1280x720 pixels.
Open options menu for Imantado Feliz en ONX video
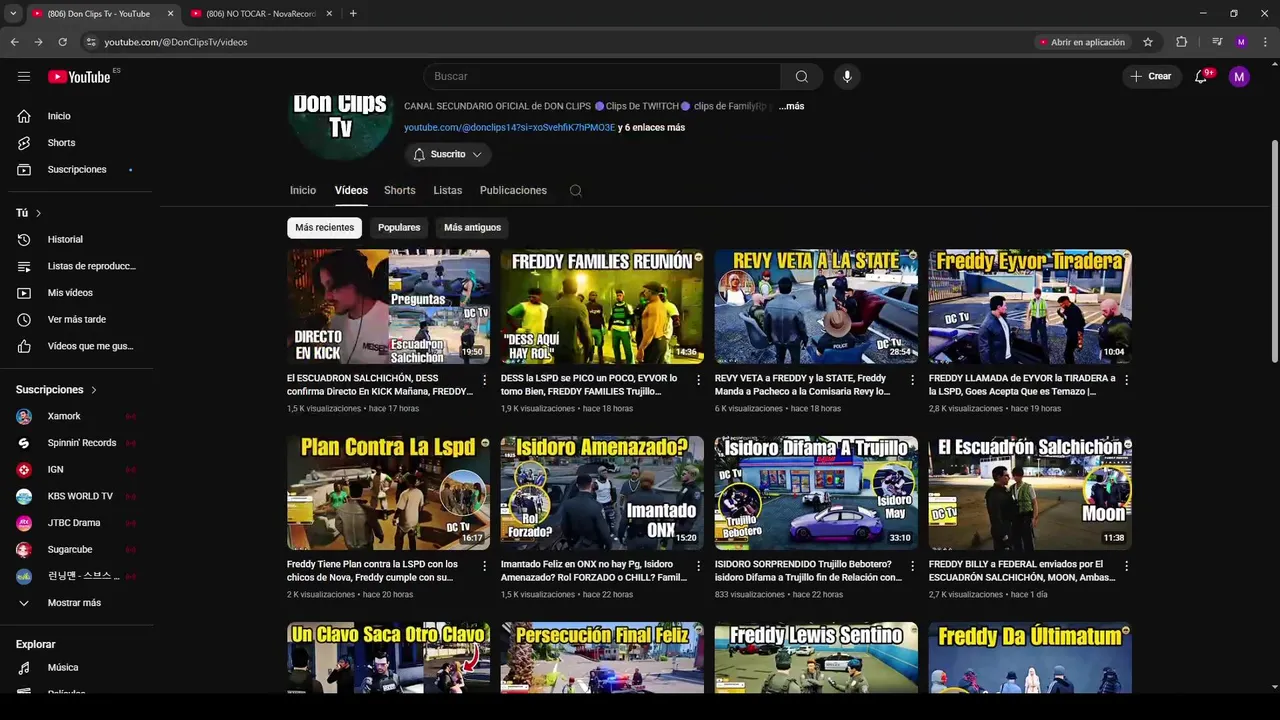(x=698, y=566)
